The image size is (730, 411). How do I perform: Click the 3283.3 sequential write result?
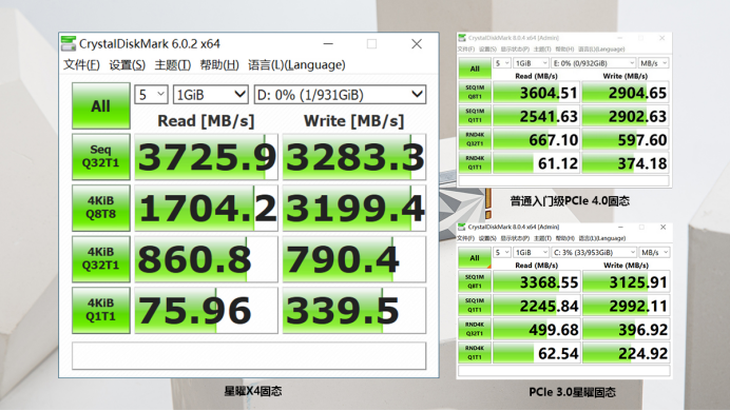coord(354,157)
